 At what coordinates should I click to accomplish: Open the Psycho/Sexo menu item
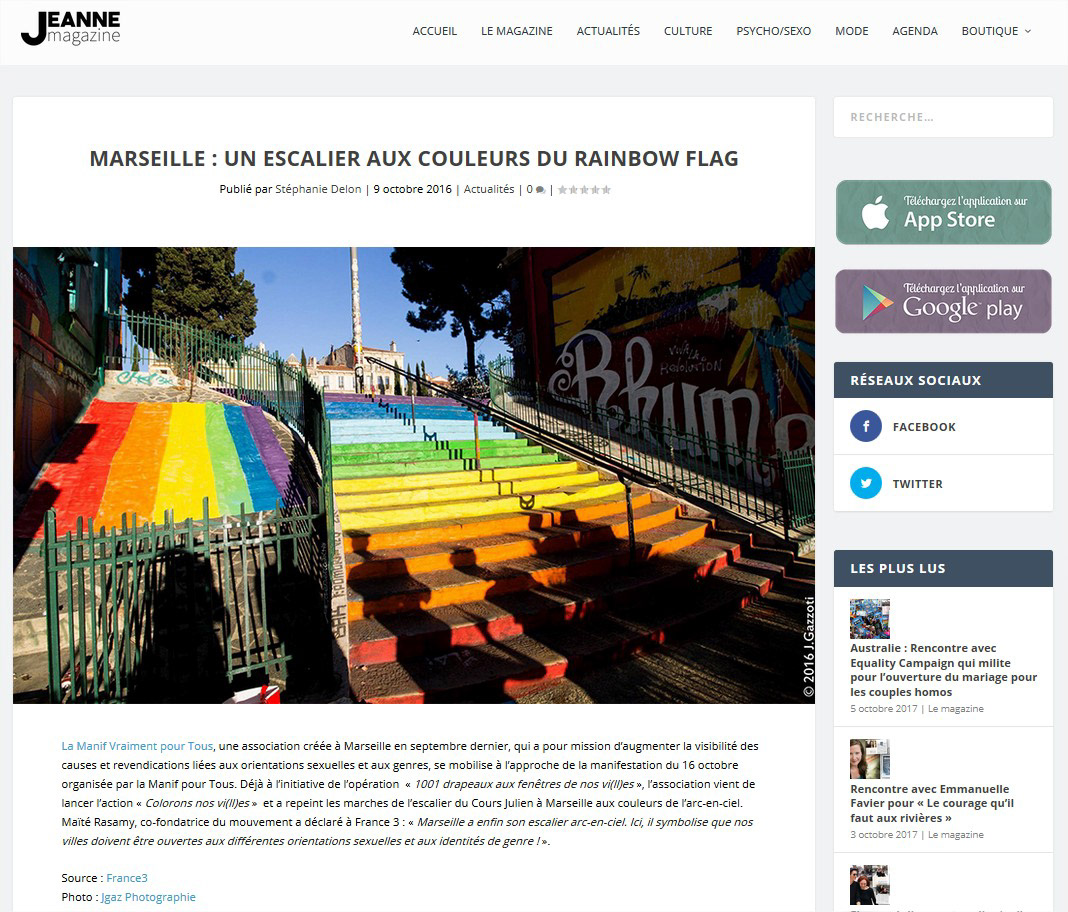click(x=774, y=31)
